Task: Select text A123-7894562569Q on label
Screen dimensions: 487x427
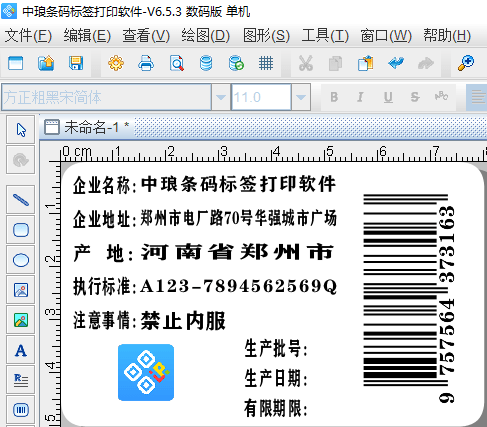Action: [x=238, y=286]
